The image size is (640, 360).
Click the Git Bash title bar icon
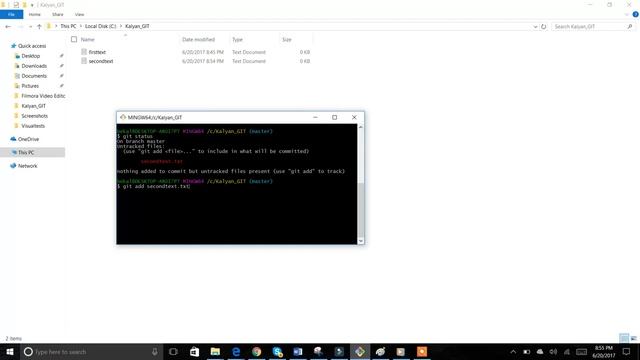pos(122,117)
